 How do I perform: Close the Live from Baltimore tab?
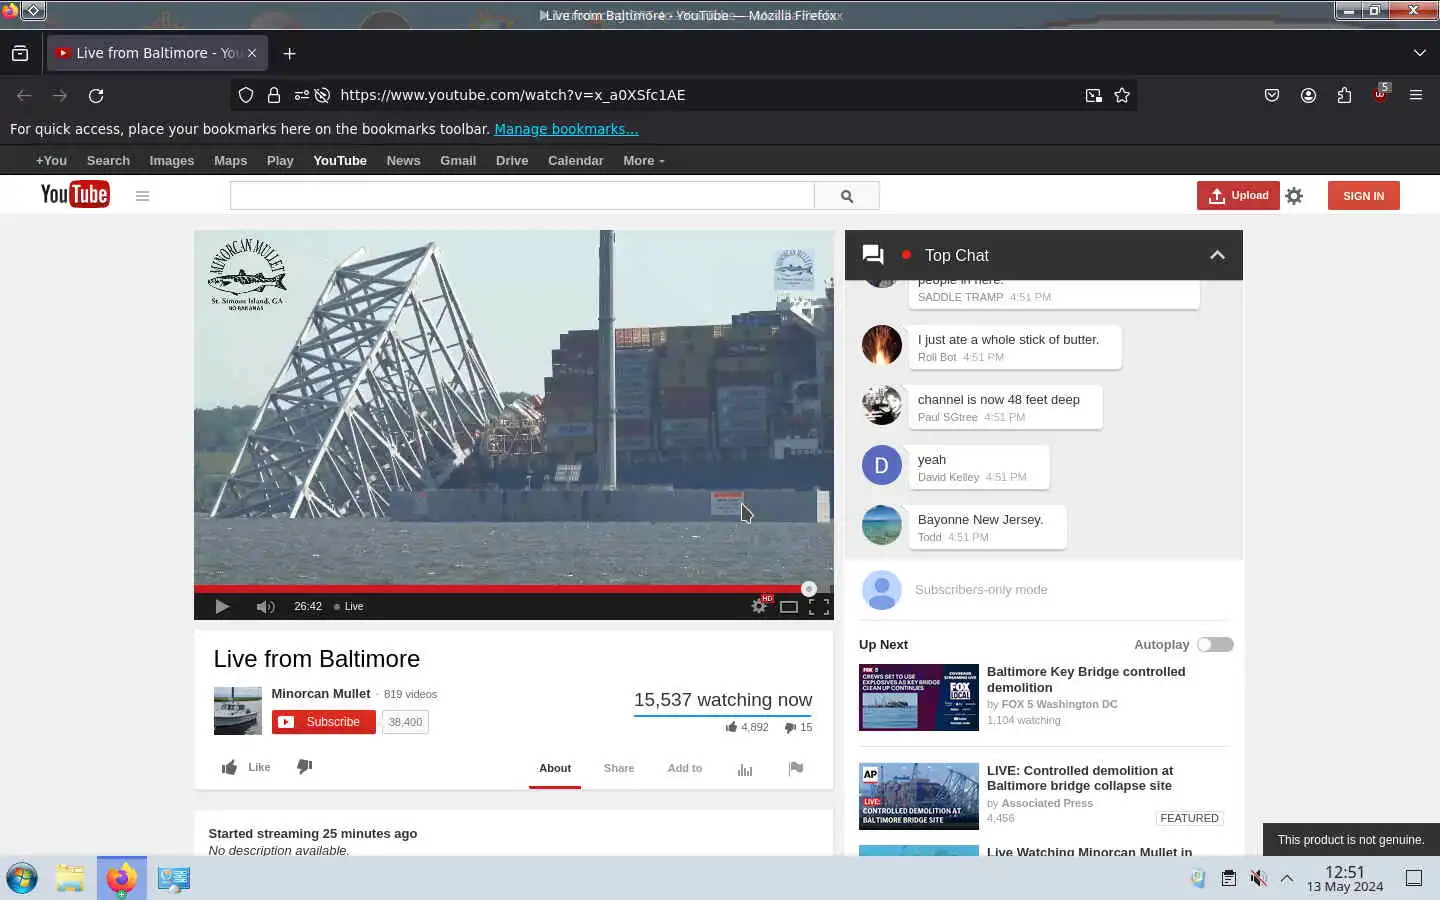coord(252,53)
